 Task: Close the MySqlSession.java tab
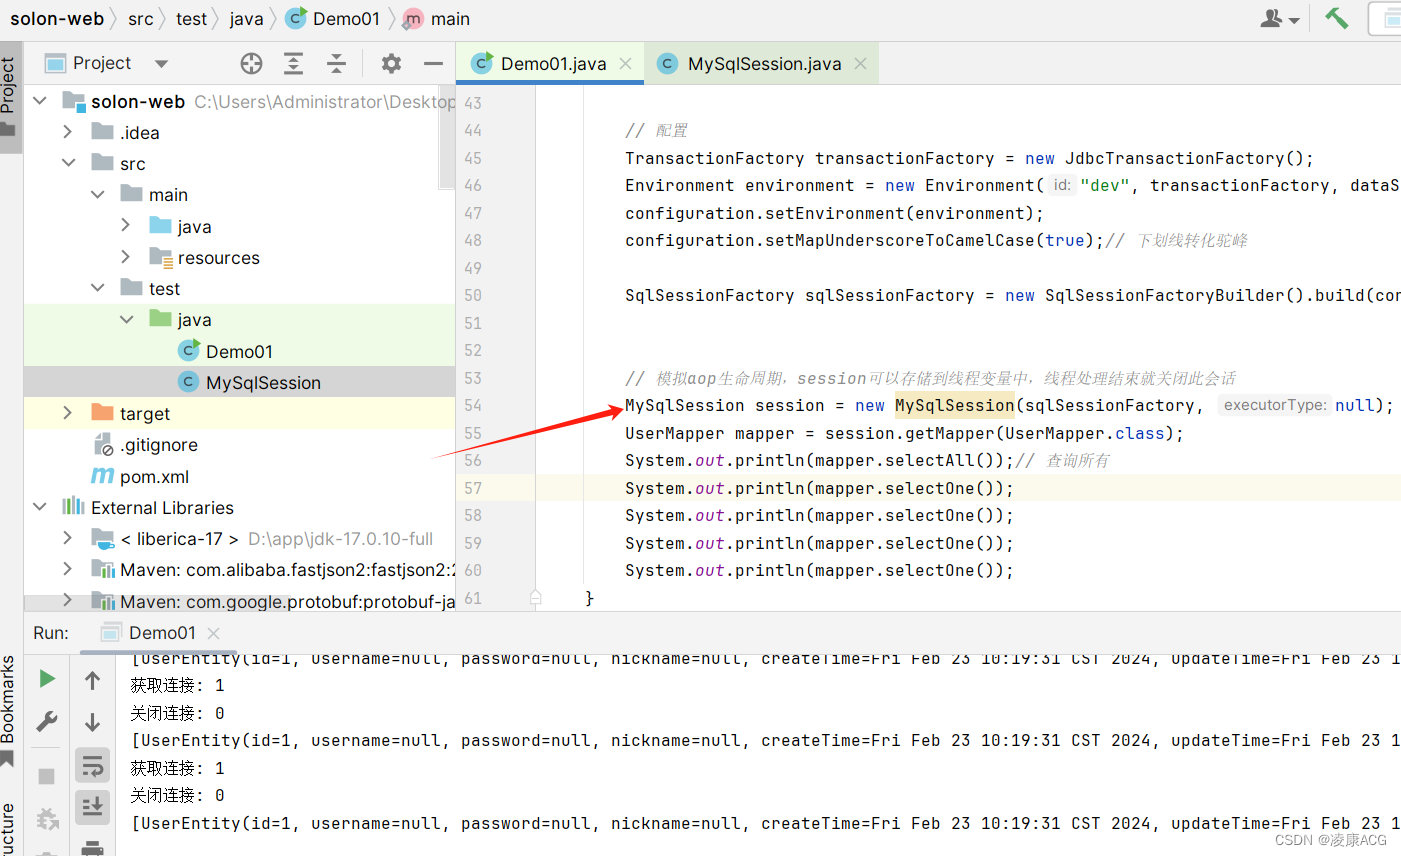(x=860, y=64)
